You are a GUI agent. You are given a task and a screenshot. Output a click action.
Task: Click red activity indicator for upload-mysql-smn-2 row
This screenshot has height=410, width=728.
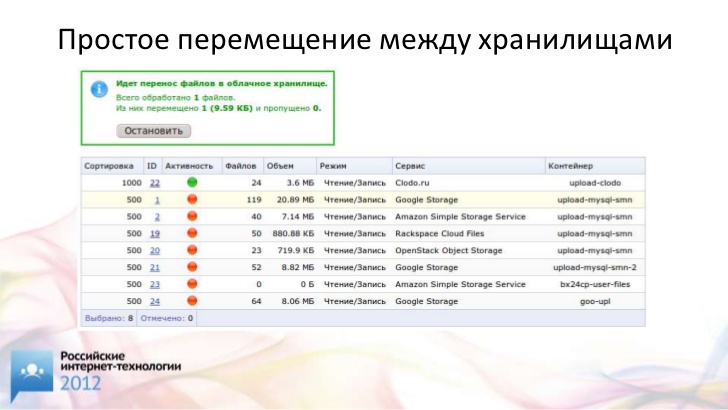pyautogui.click(x=192, y=267)
